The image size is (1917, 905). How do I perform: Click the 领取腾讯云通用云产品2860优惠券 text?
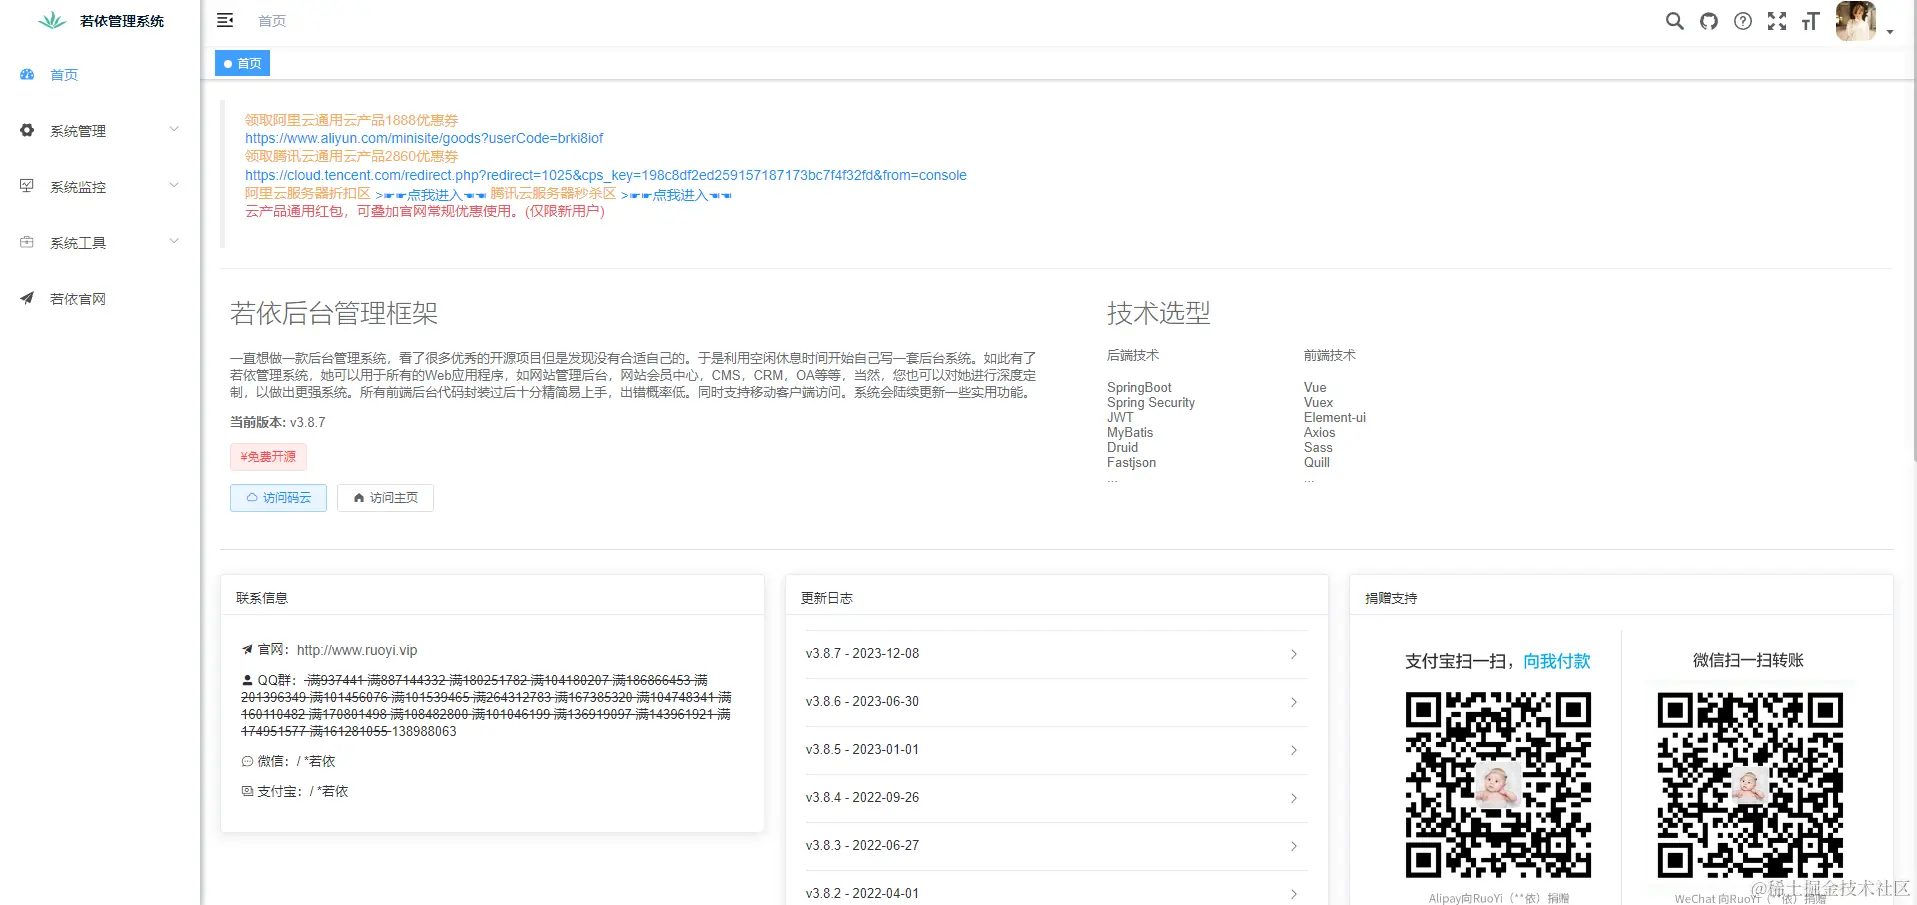[x=351, y=156]
